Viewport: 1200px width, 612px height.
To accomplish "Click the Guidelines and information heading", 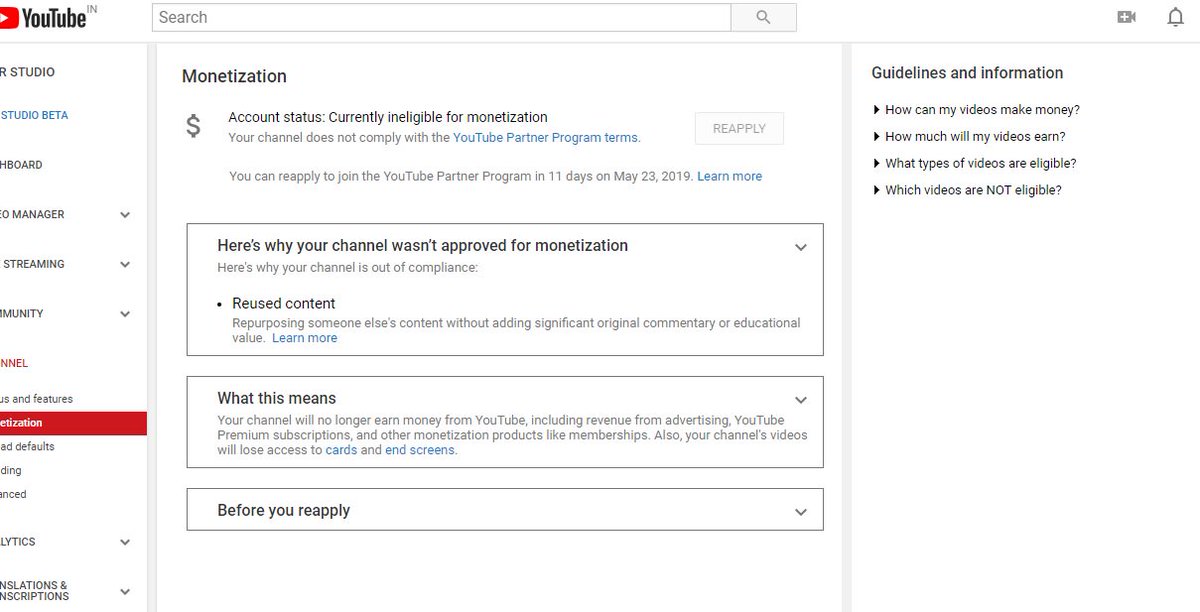I will [967, 73].
